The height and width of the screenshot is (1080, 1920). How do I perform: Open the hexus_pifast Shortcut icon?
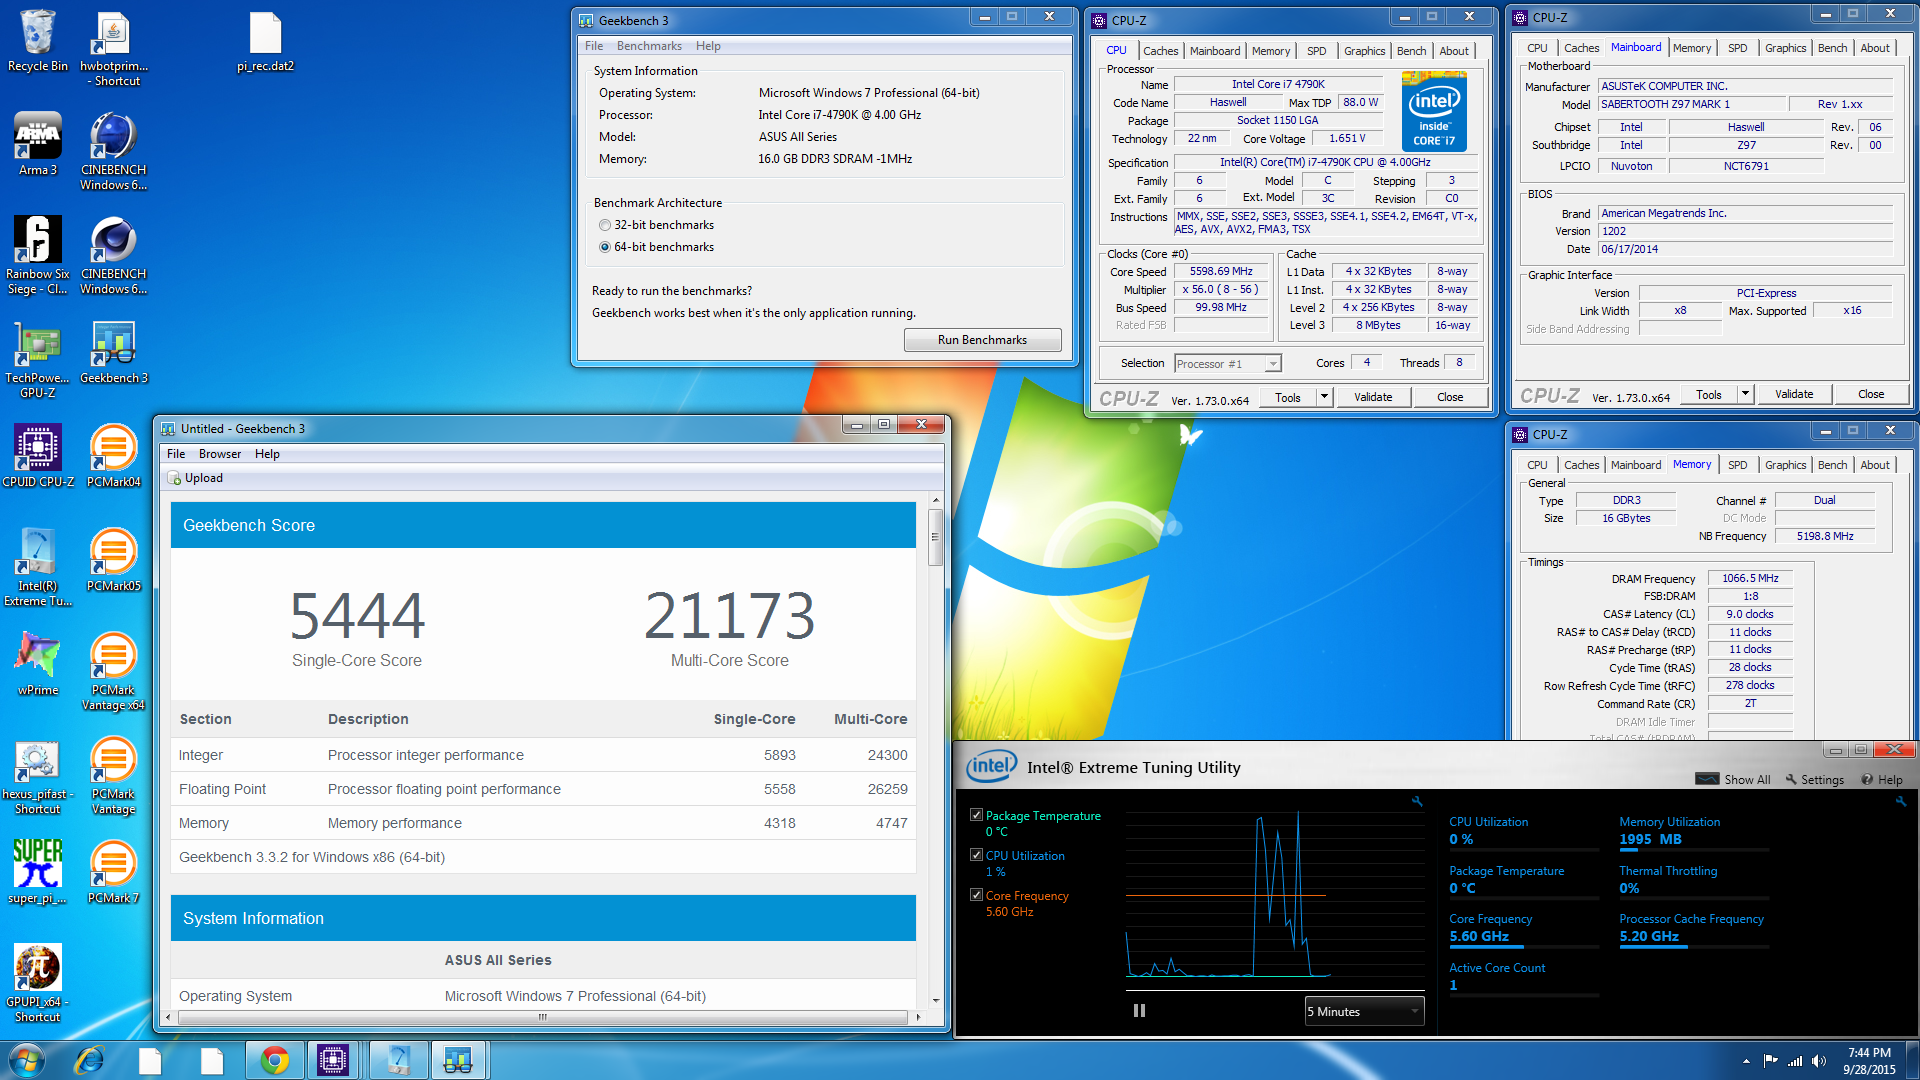(x=37, y=778)
